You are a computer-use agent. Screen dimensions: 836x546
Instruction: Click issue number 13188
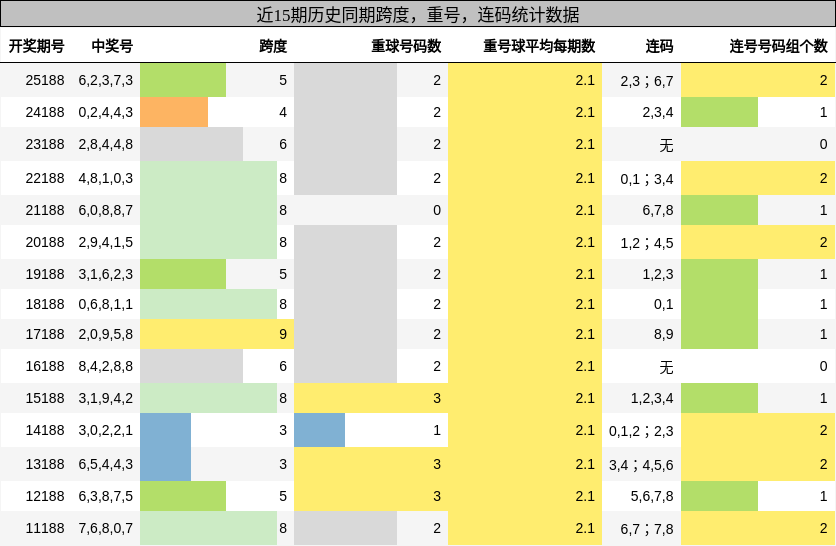[x=45, y=464]
